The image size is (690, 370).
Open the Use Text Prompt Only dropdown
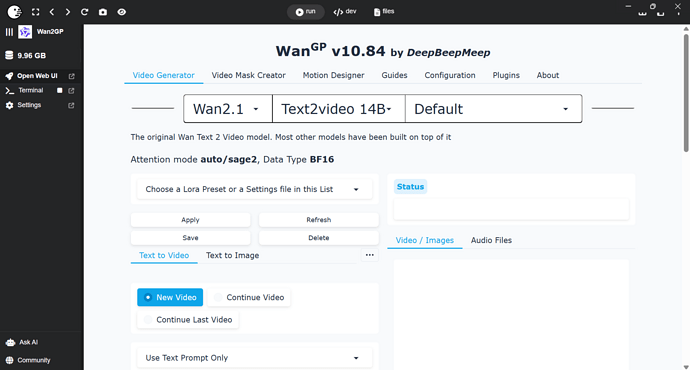pyautogui.click(x=254, y=358)
